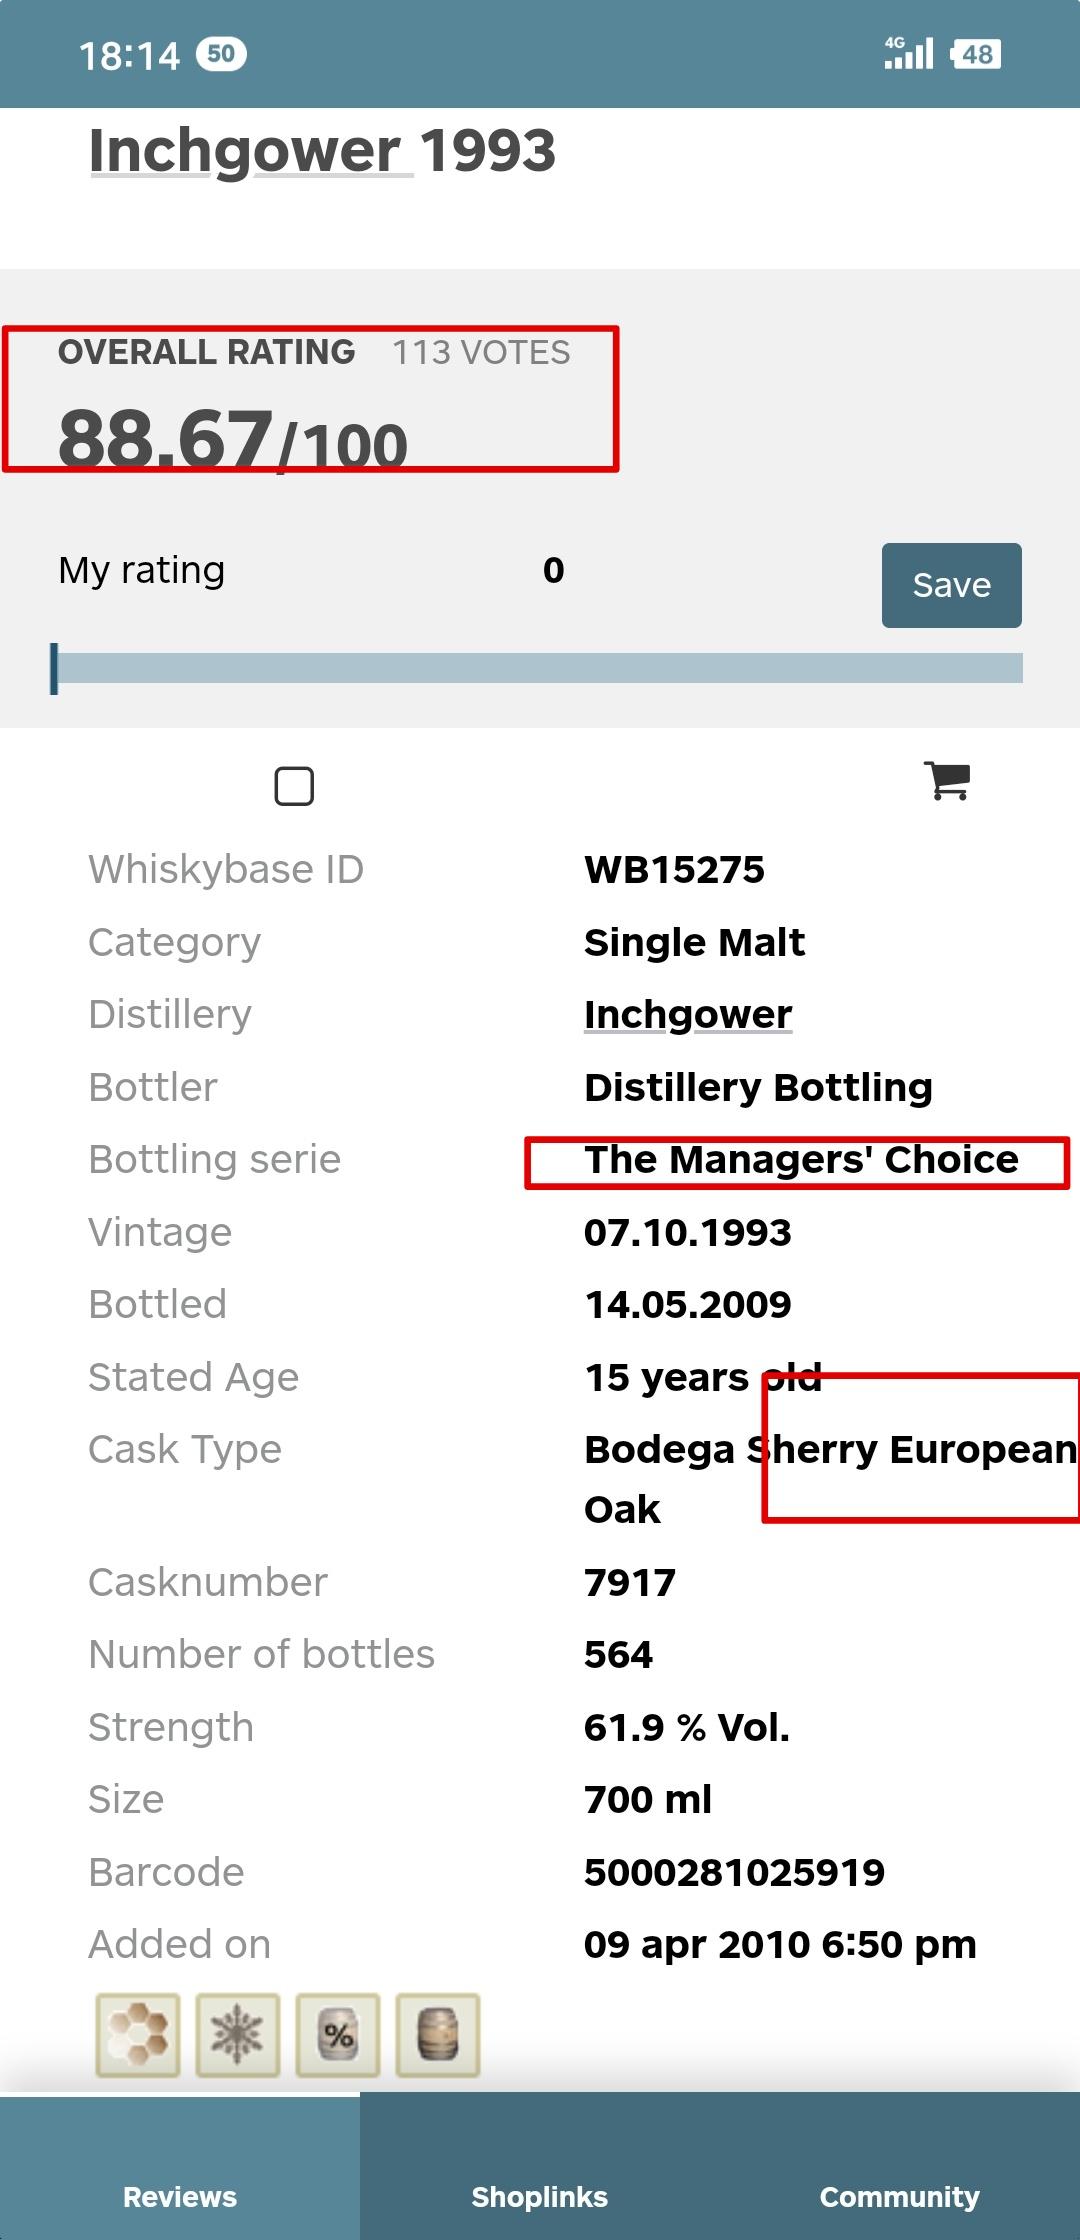
Task: Tap the honeycomb colour badge icon
Action: (138, 2035)
